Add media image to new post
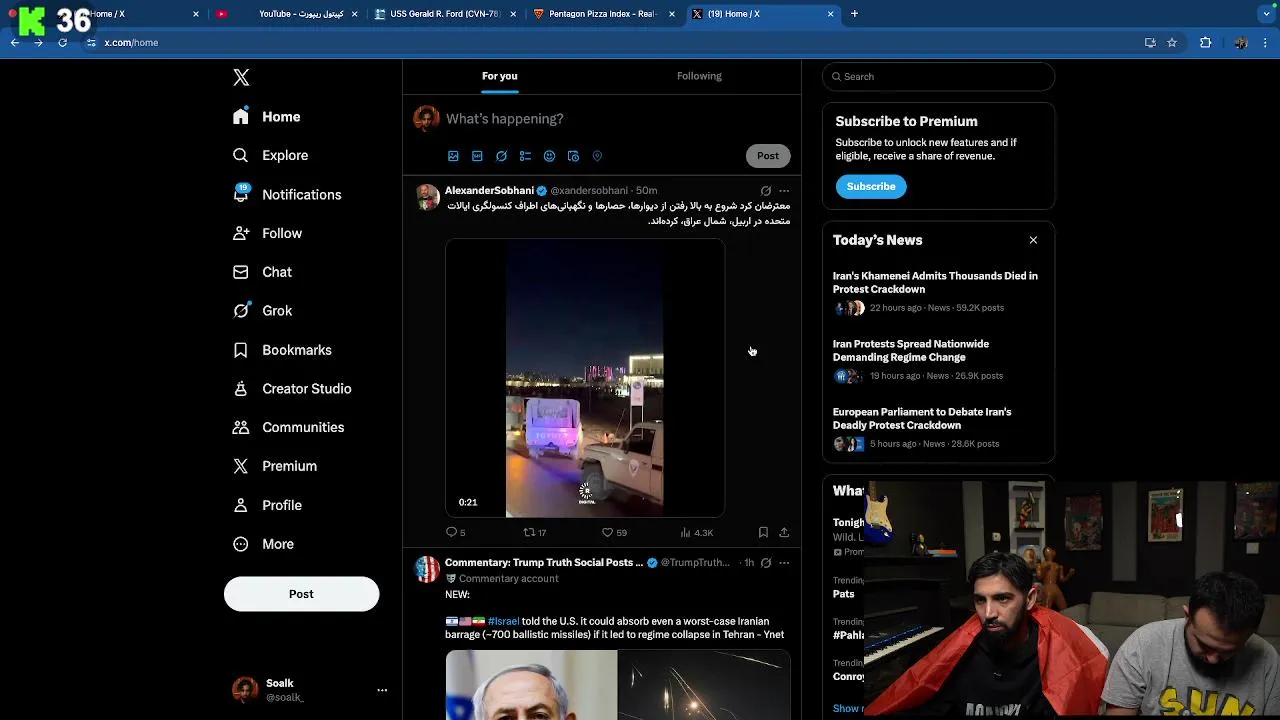The image size is (1280, 720). (453, 156)
